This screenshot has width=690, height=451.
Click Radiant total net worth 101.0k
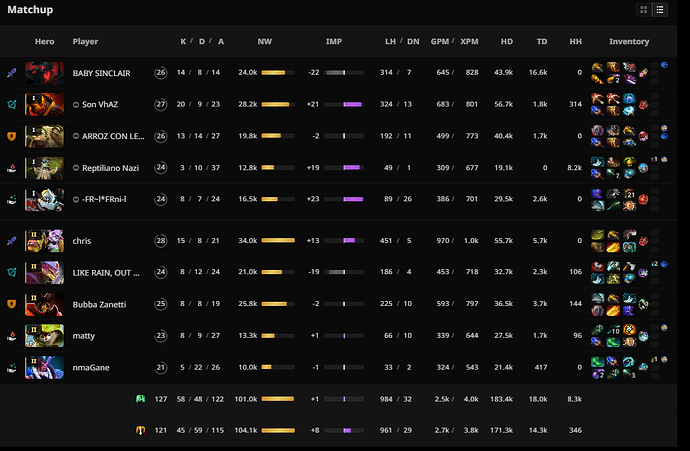pos(246,399)
